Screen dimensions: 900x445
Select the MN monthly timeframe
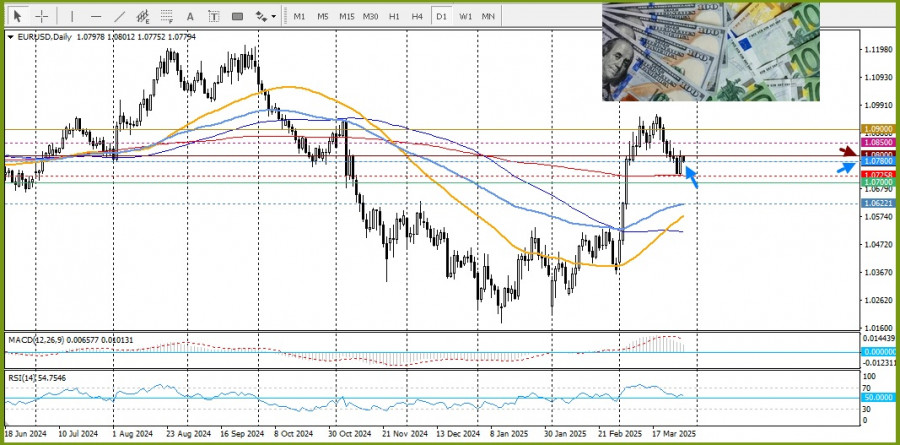(x=489, y=16)
